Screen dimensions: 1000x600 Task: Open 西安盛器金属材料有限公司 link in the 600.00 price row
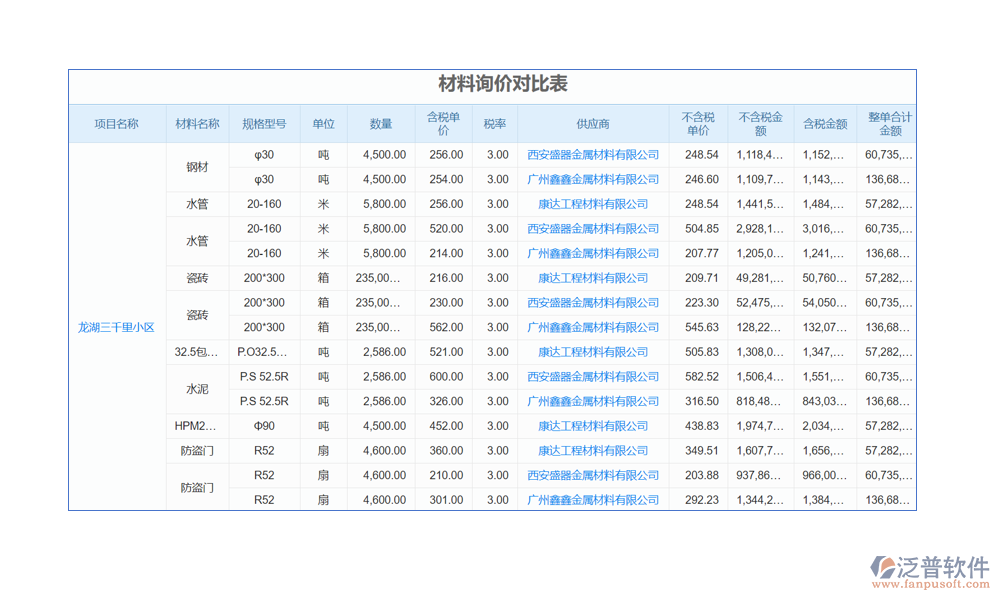(593, 377)
